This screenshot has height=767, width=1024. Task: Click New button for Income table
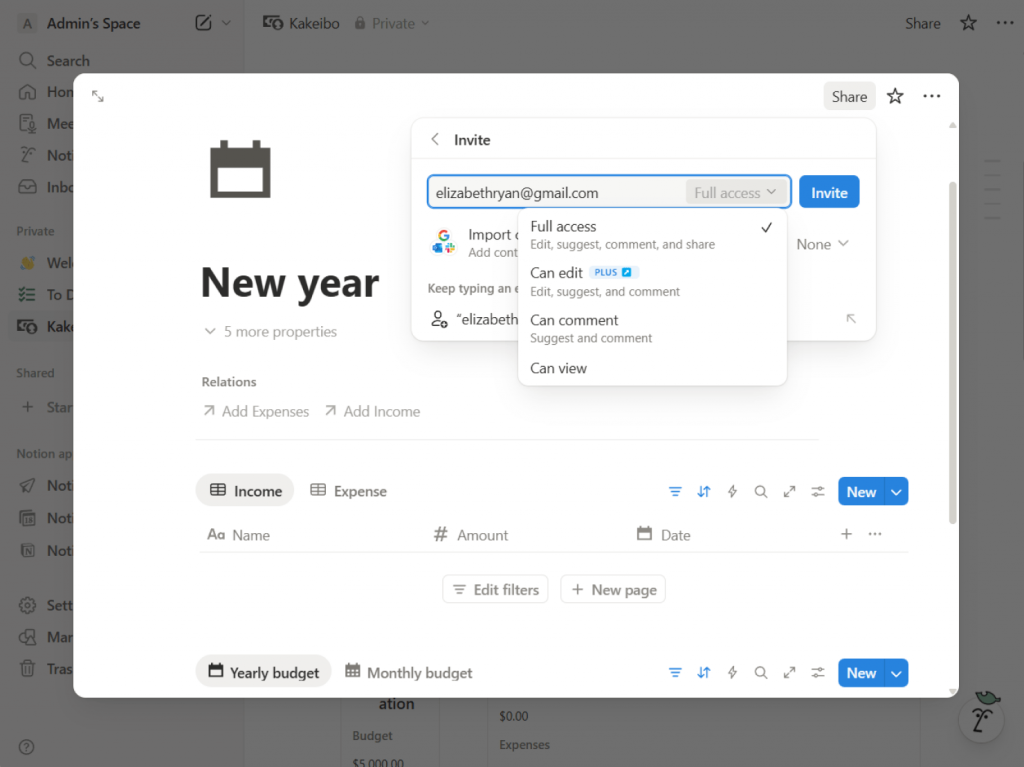pos(861,492)
